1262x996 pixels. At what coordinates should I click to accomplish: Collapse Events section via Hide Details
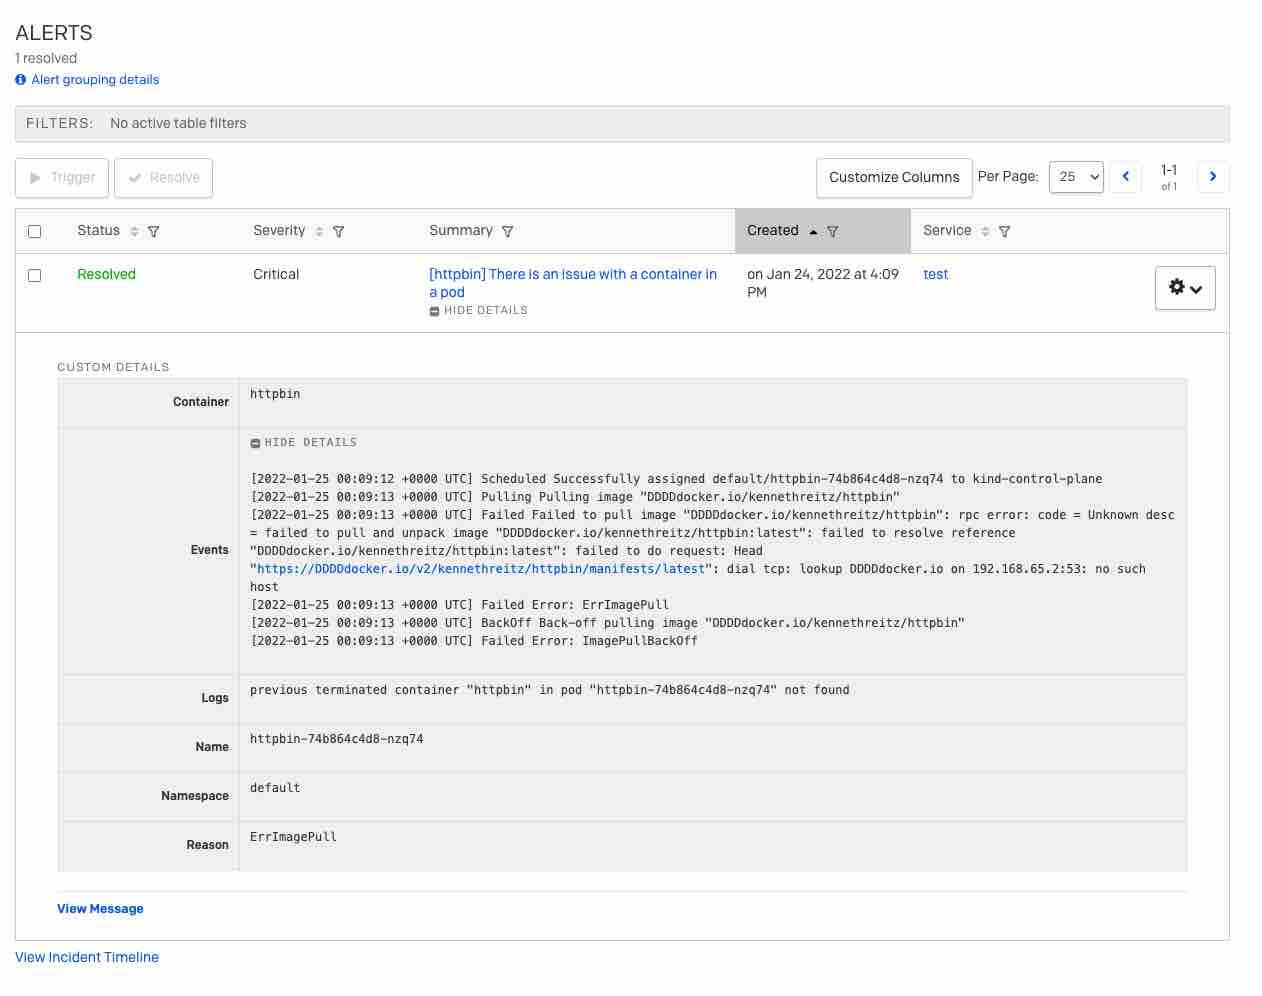(x=304, y=442)
